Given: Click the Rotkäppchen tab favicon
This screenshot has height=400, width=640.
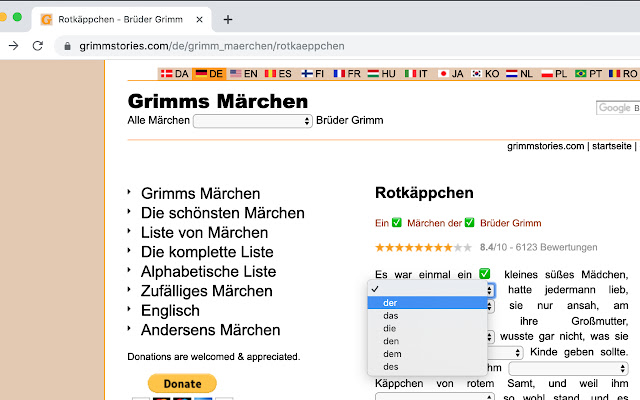Looking at the screenshot, I should click(47, 20).
